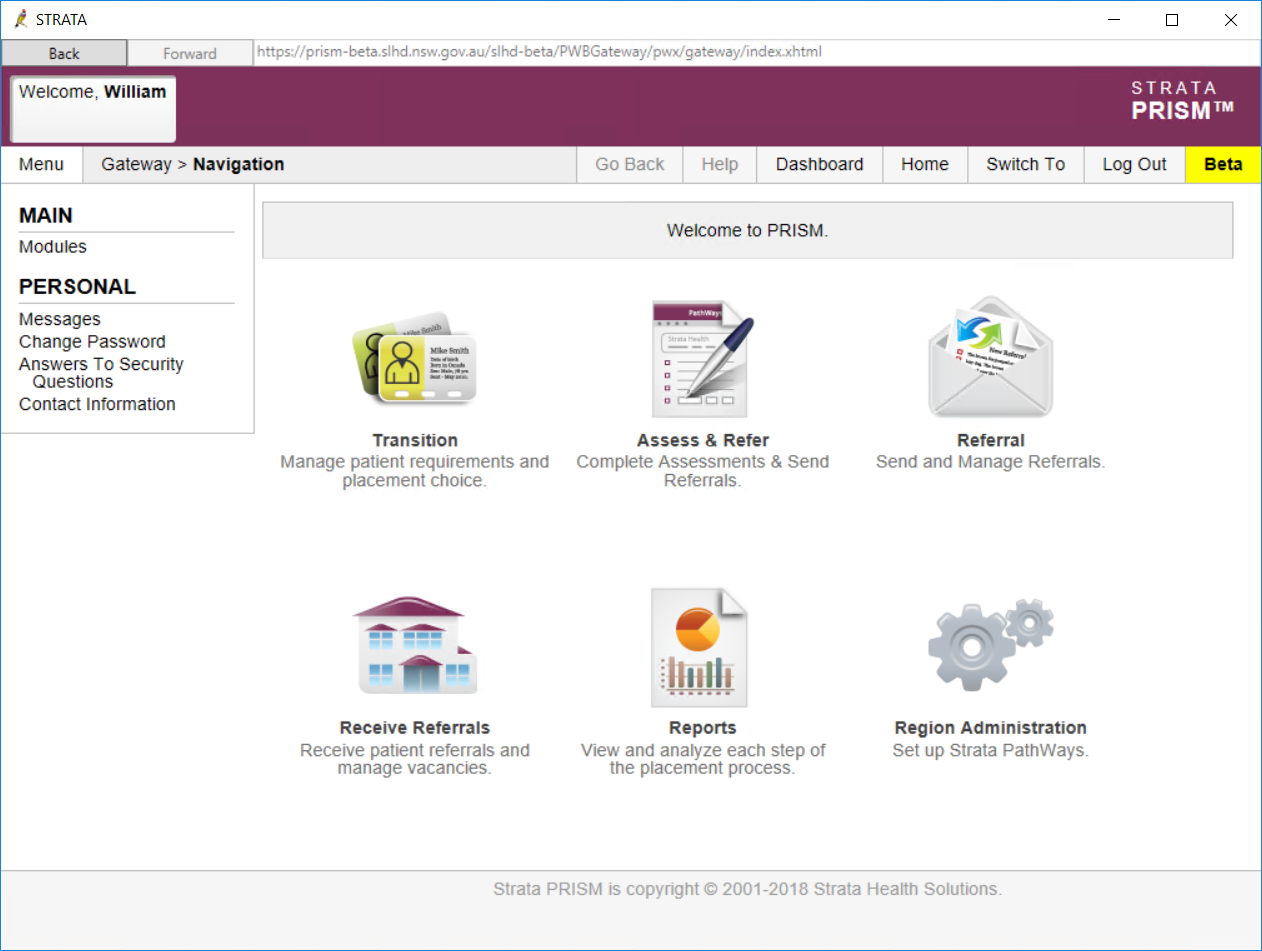Screen dimensions: 1262x951
Task: Click 'Send and Manage Referrals.' description
Action: (991, 462)
